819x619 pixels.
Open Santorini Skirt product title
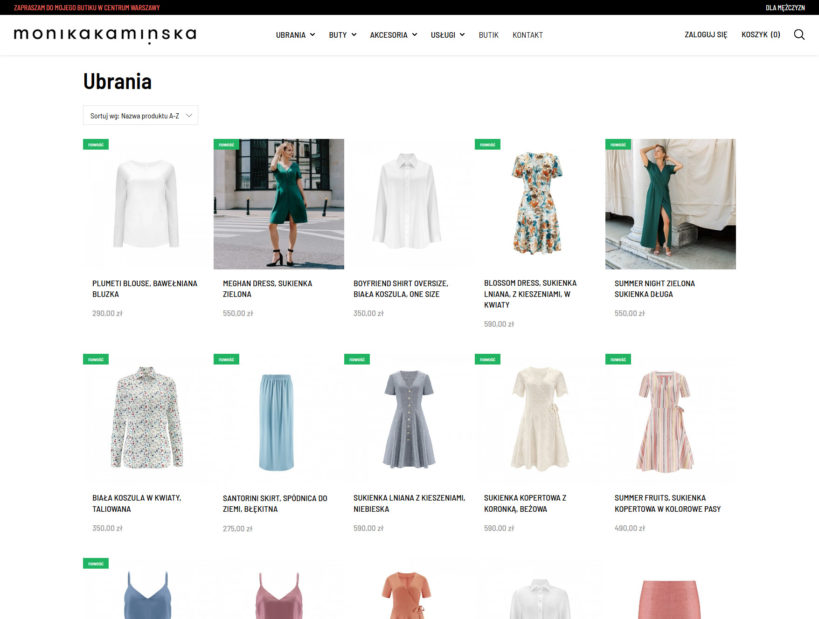275,504
